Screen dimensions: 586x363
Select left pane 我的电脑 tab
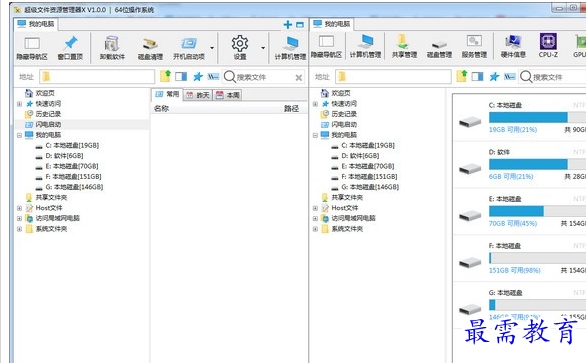pyautogui.click(x=36, y=24)
